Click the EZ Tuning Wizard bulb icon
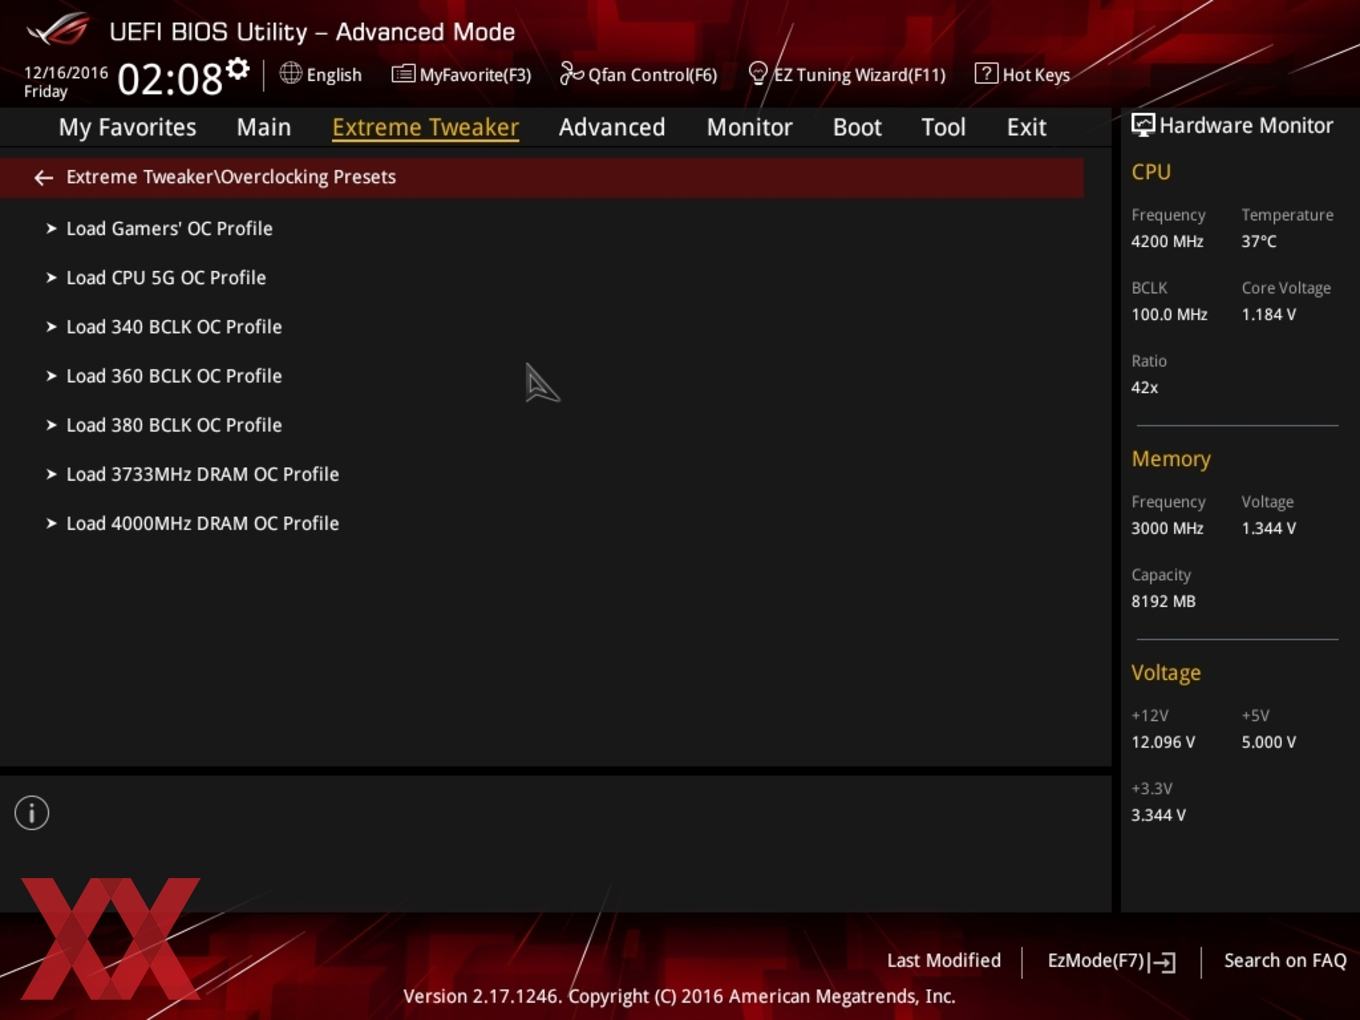 click(758, 73)
